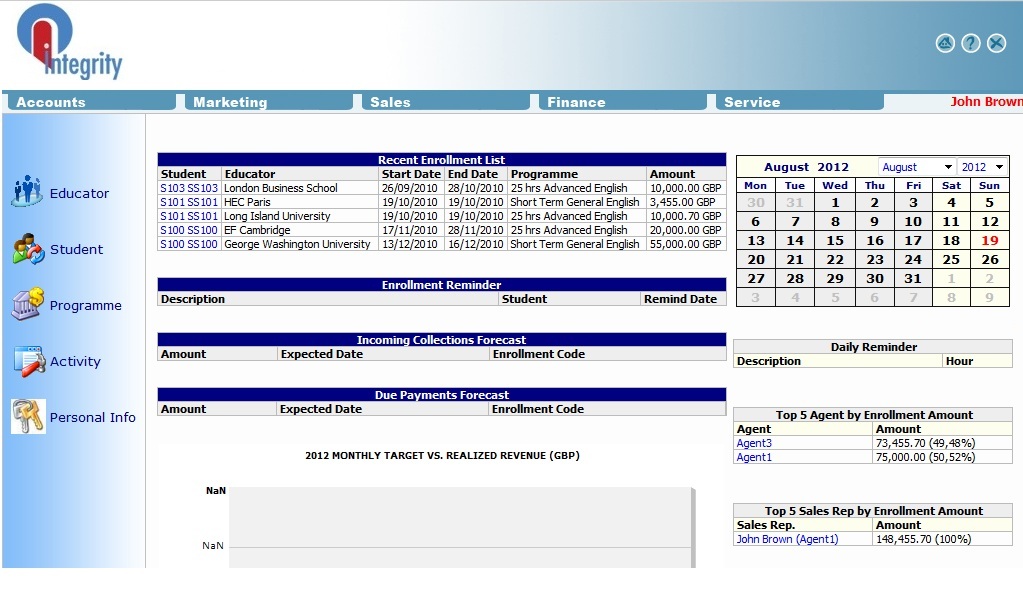
Task: Open the Agent3 link
Action: [754, 443]
